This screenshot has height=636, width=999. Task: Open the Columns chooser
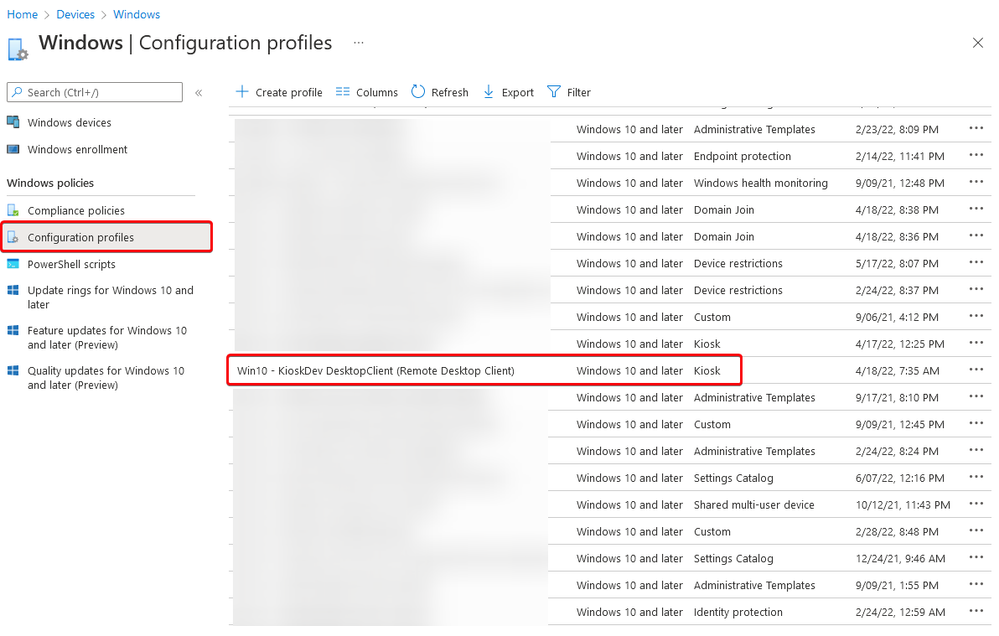367,92
